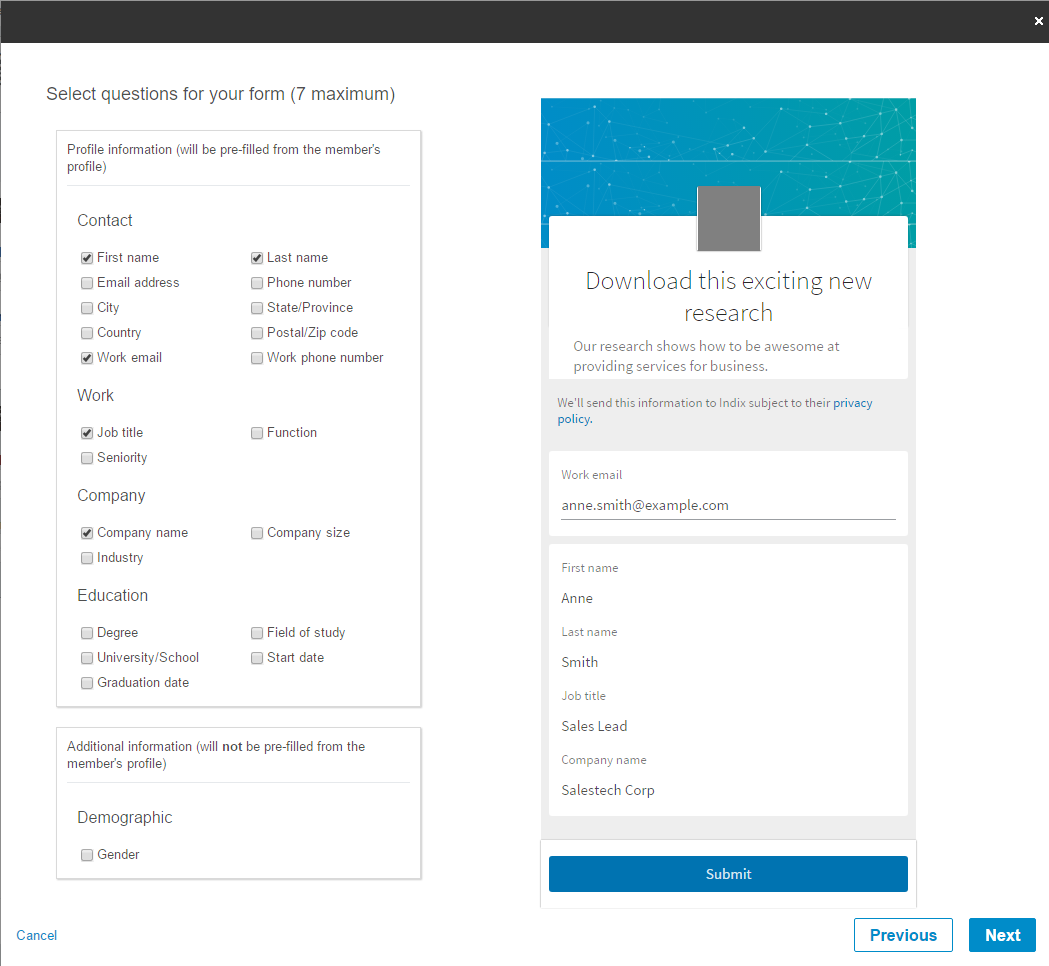The image size is (1049, 966).
Task: Tick the Phone number option
Action: (x=258, y=283)
